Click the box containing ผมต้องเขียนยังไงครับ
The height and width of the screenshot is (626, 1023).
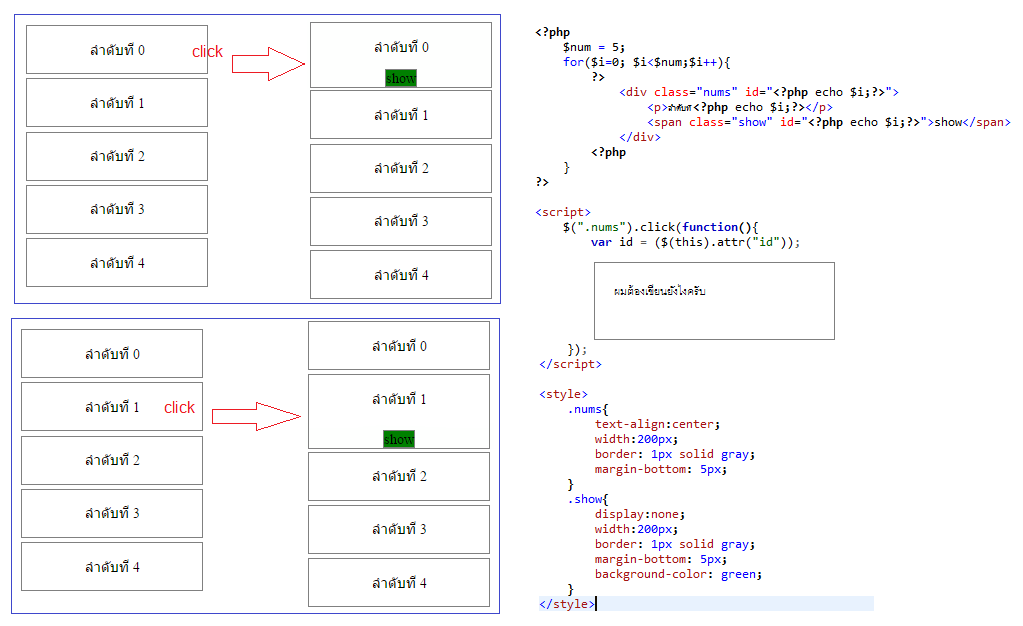(x=714, y=301)
